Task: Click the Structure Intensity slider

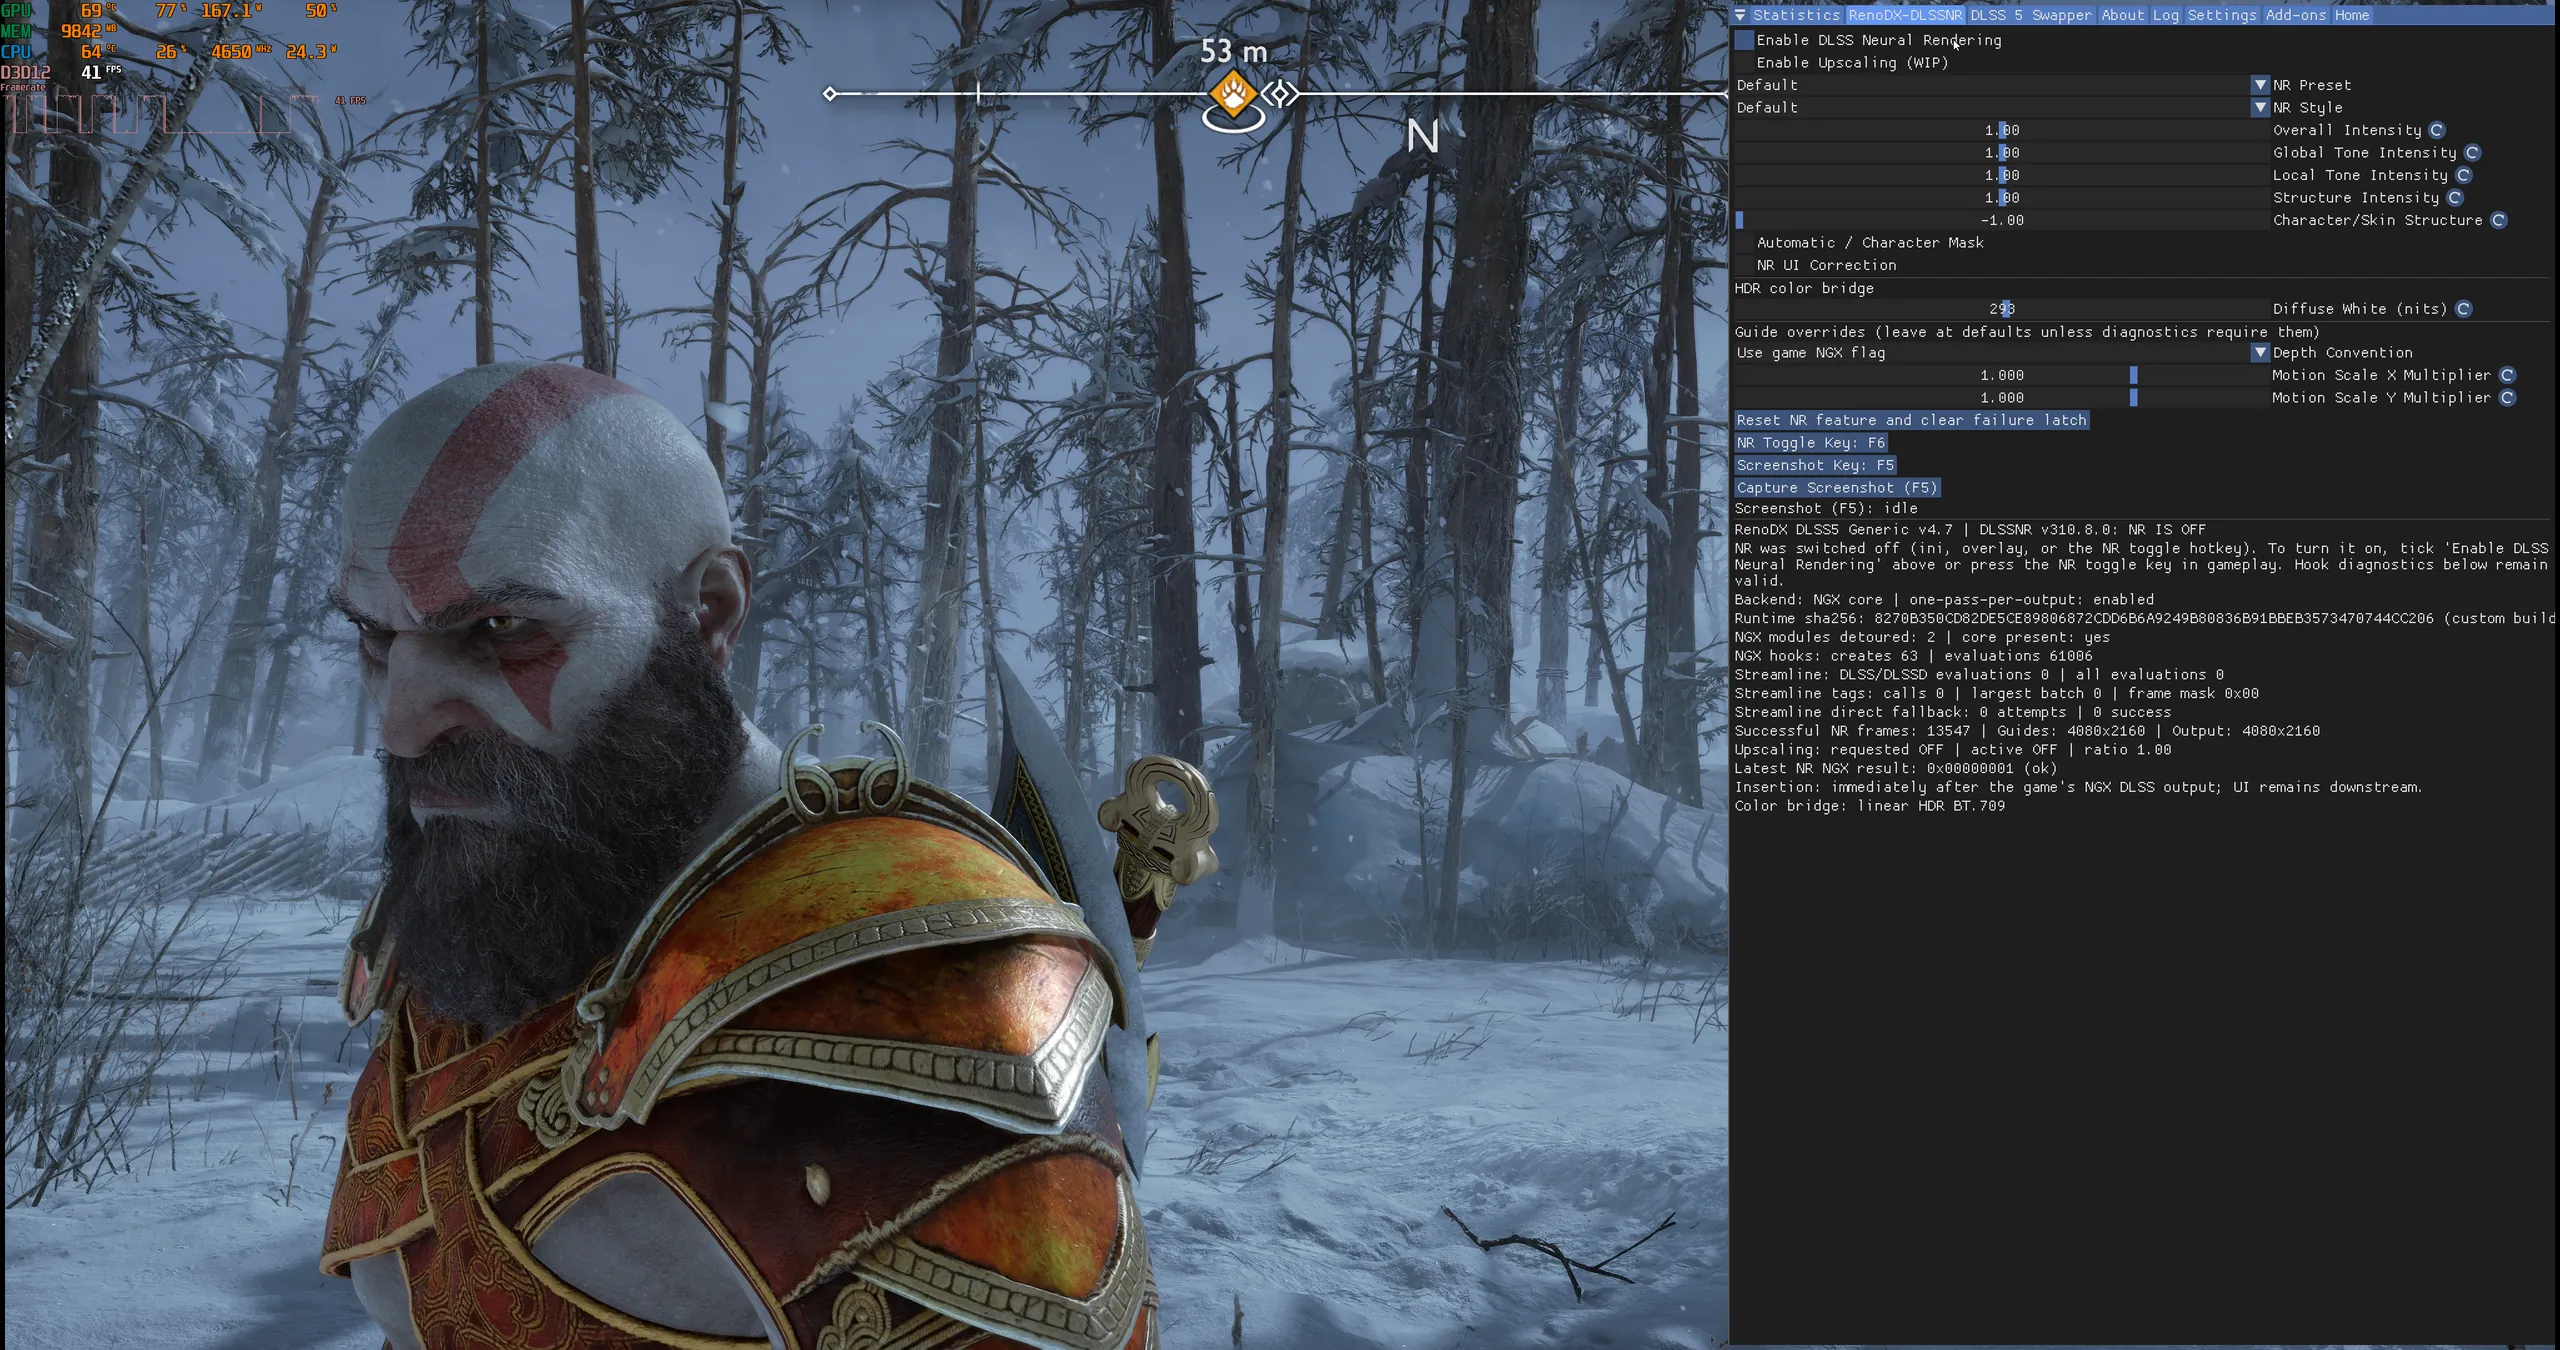Action: (2001, 198)
